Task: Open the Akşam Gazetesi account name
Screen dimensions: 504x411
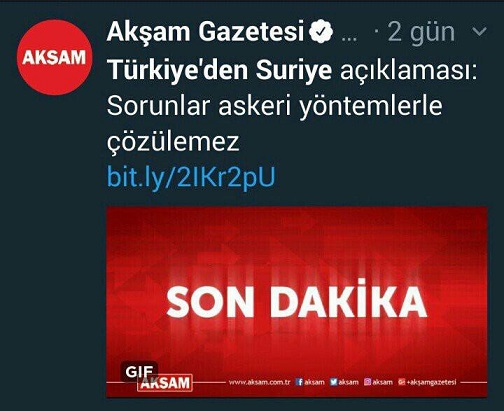Action: (205, 32)
